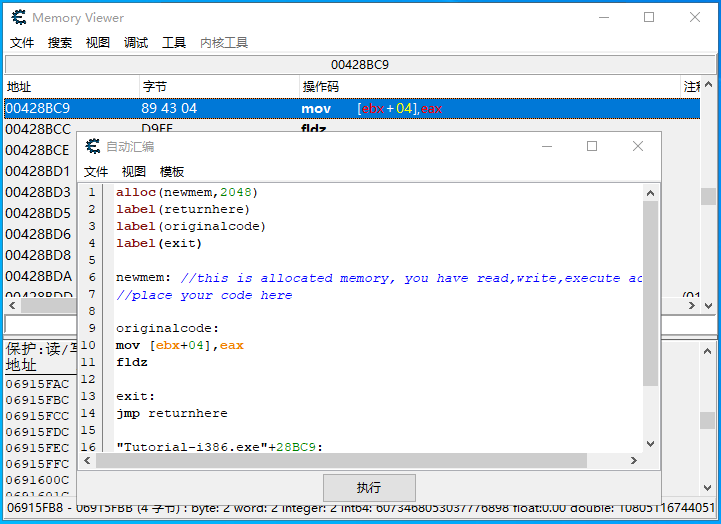Select disassembler row 00428BD8
721x524 pixels.
(38, 255)
